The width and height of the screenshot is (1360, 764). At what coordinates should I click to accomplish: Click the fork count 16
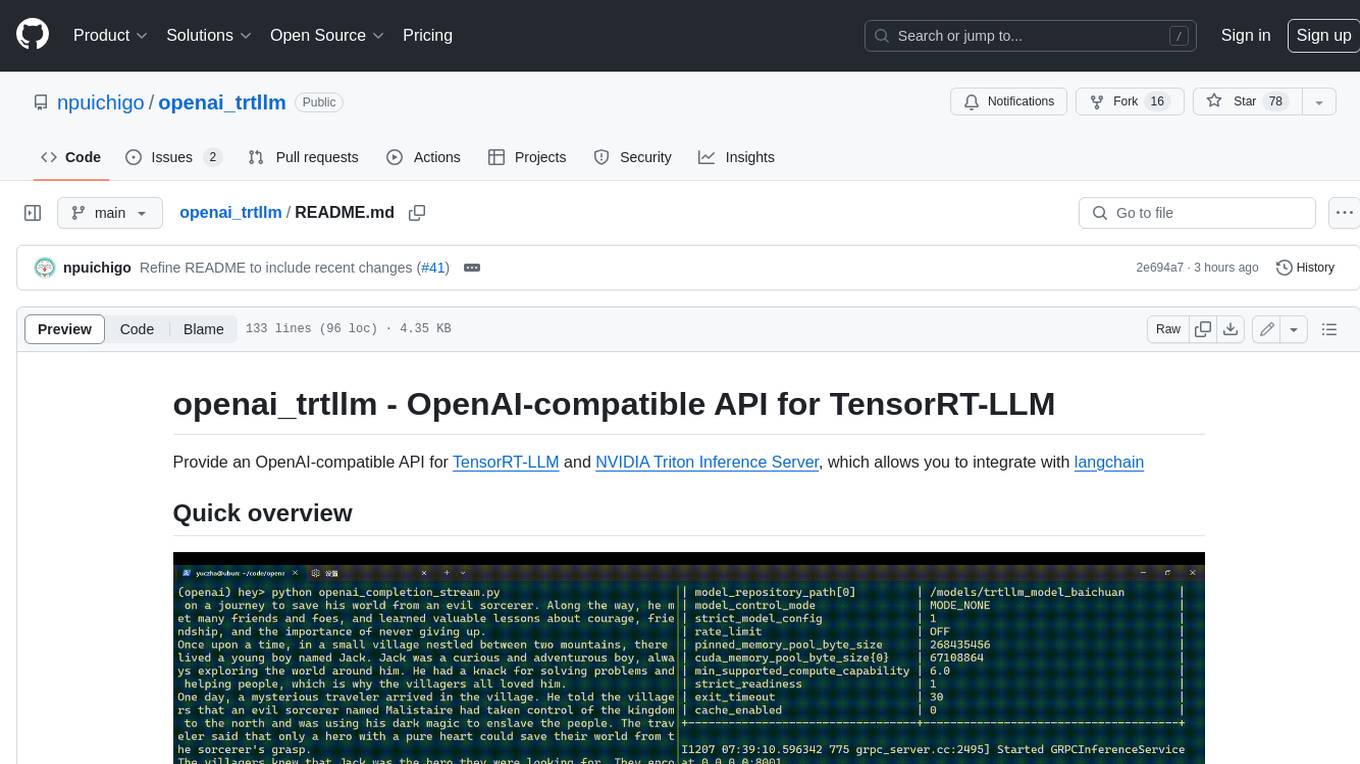(1157, 102)
